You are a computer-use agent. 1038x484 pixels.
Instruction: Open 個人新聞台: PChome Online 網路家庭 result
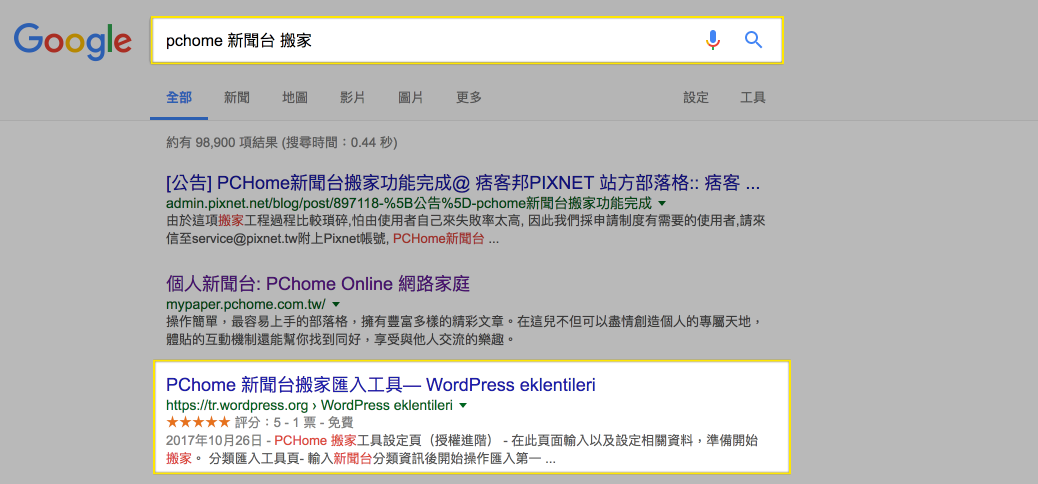point(318,285)
